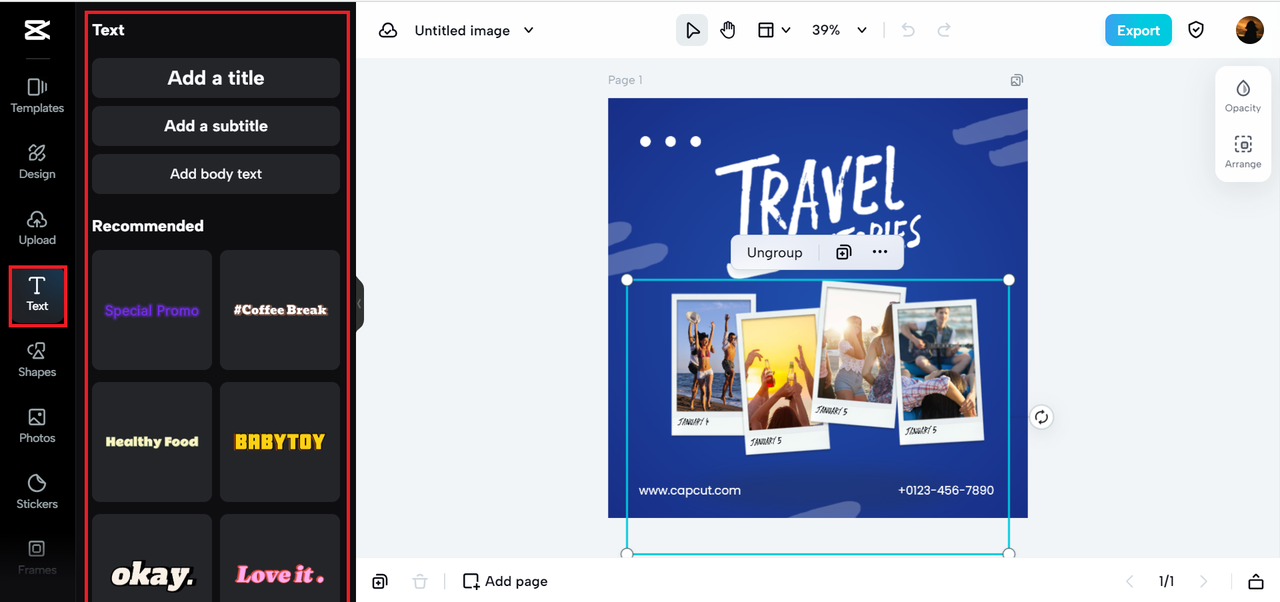Choose the Healthy Food text preset
This screenshot has height=602, width=1280.
152,442
